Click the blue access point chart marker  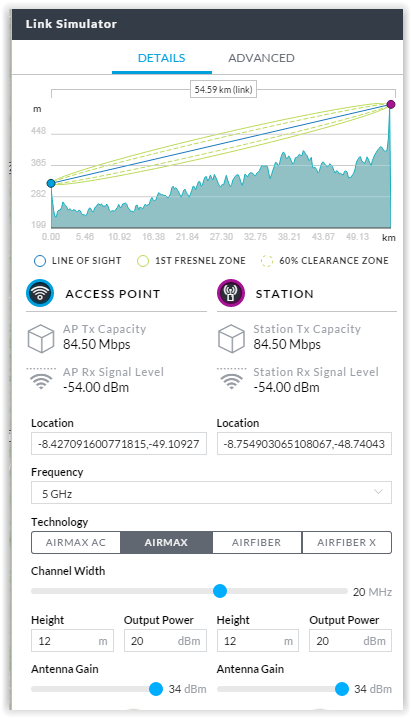point(51,183)
